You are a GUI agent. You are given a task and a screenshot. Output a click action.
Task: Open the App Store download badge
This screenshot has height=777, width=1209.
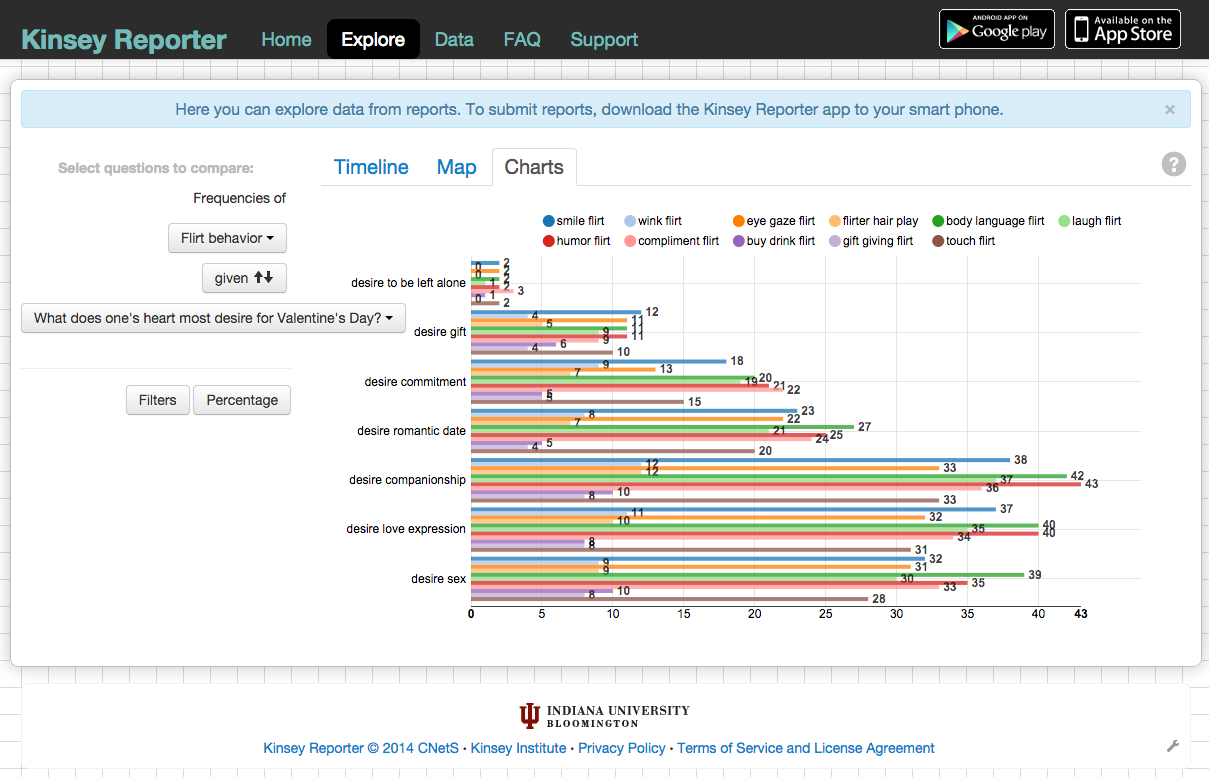tap(1122, 29)
